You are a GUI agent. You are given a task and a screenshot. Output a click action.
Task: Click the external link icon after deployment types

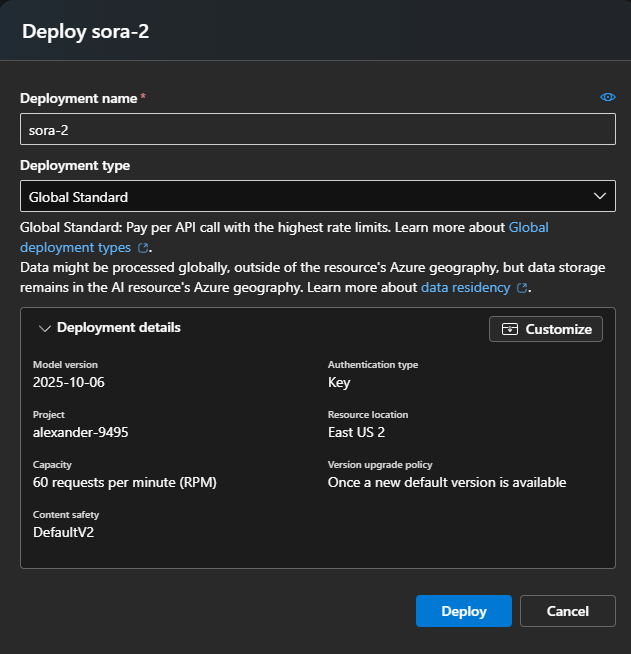143,248
